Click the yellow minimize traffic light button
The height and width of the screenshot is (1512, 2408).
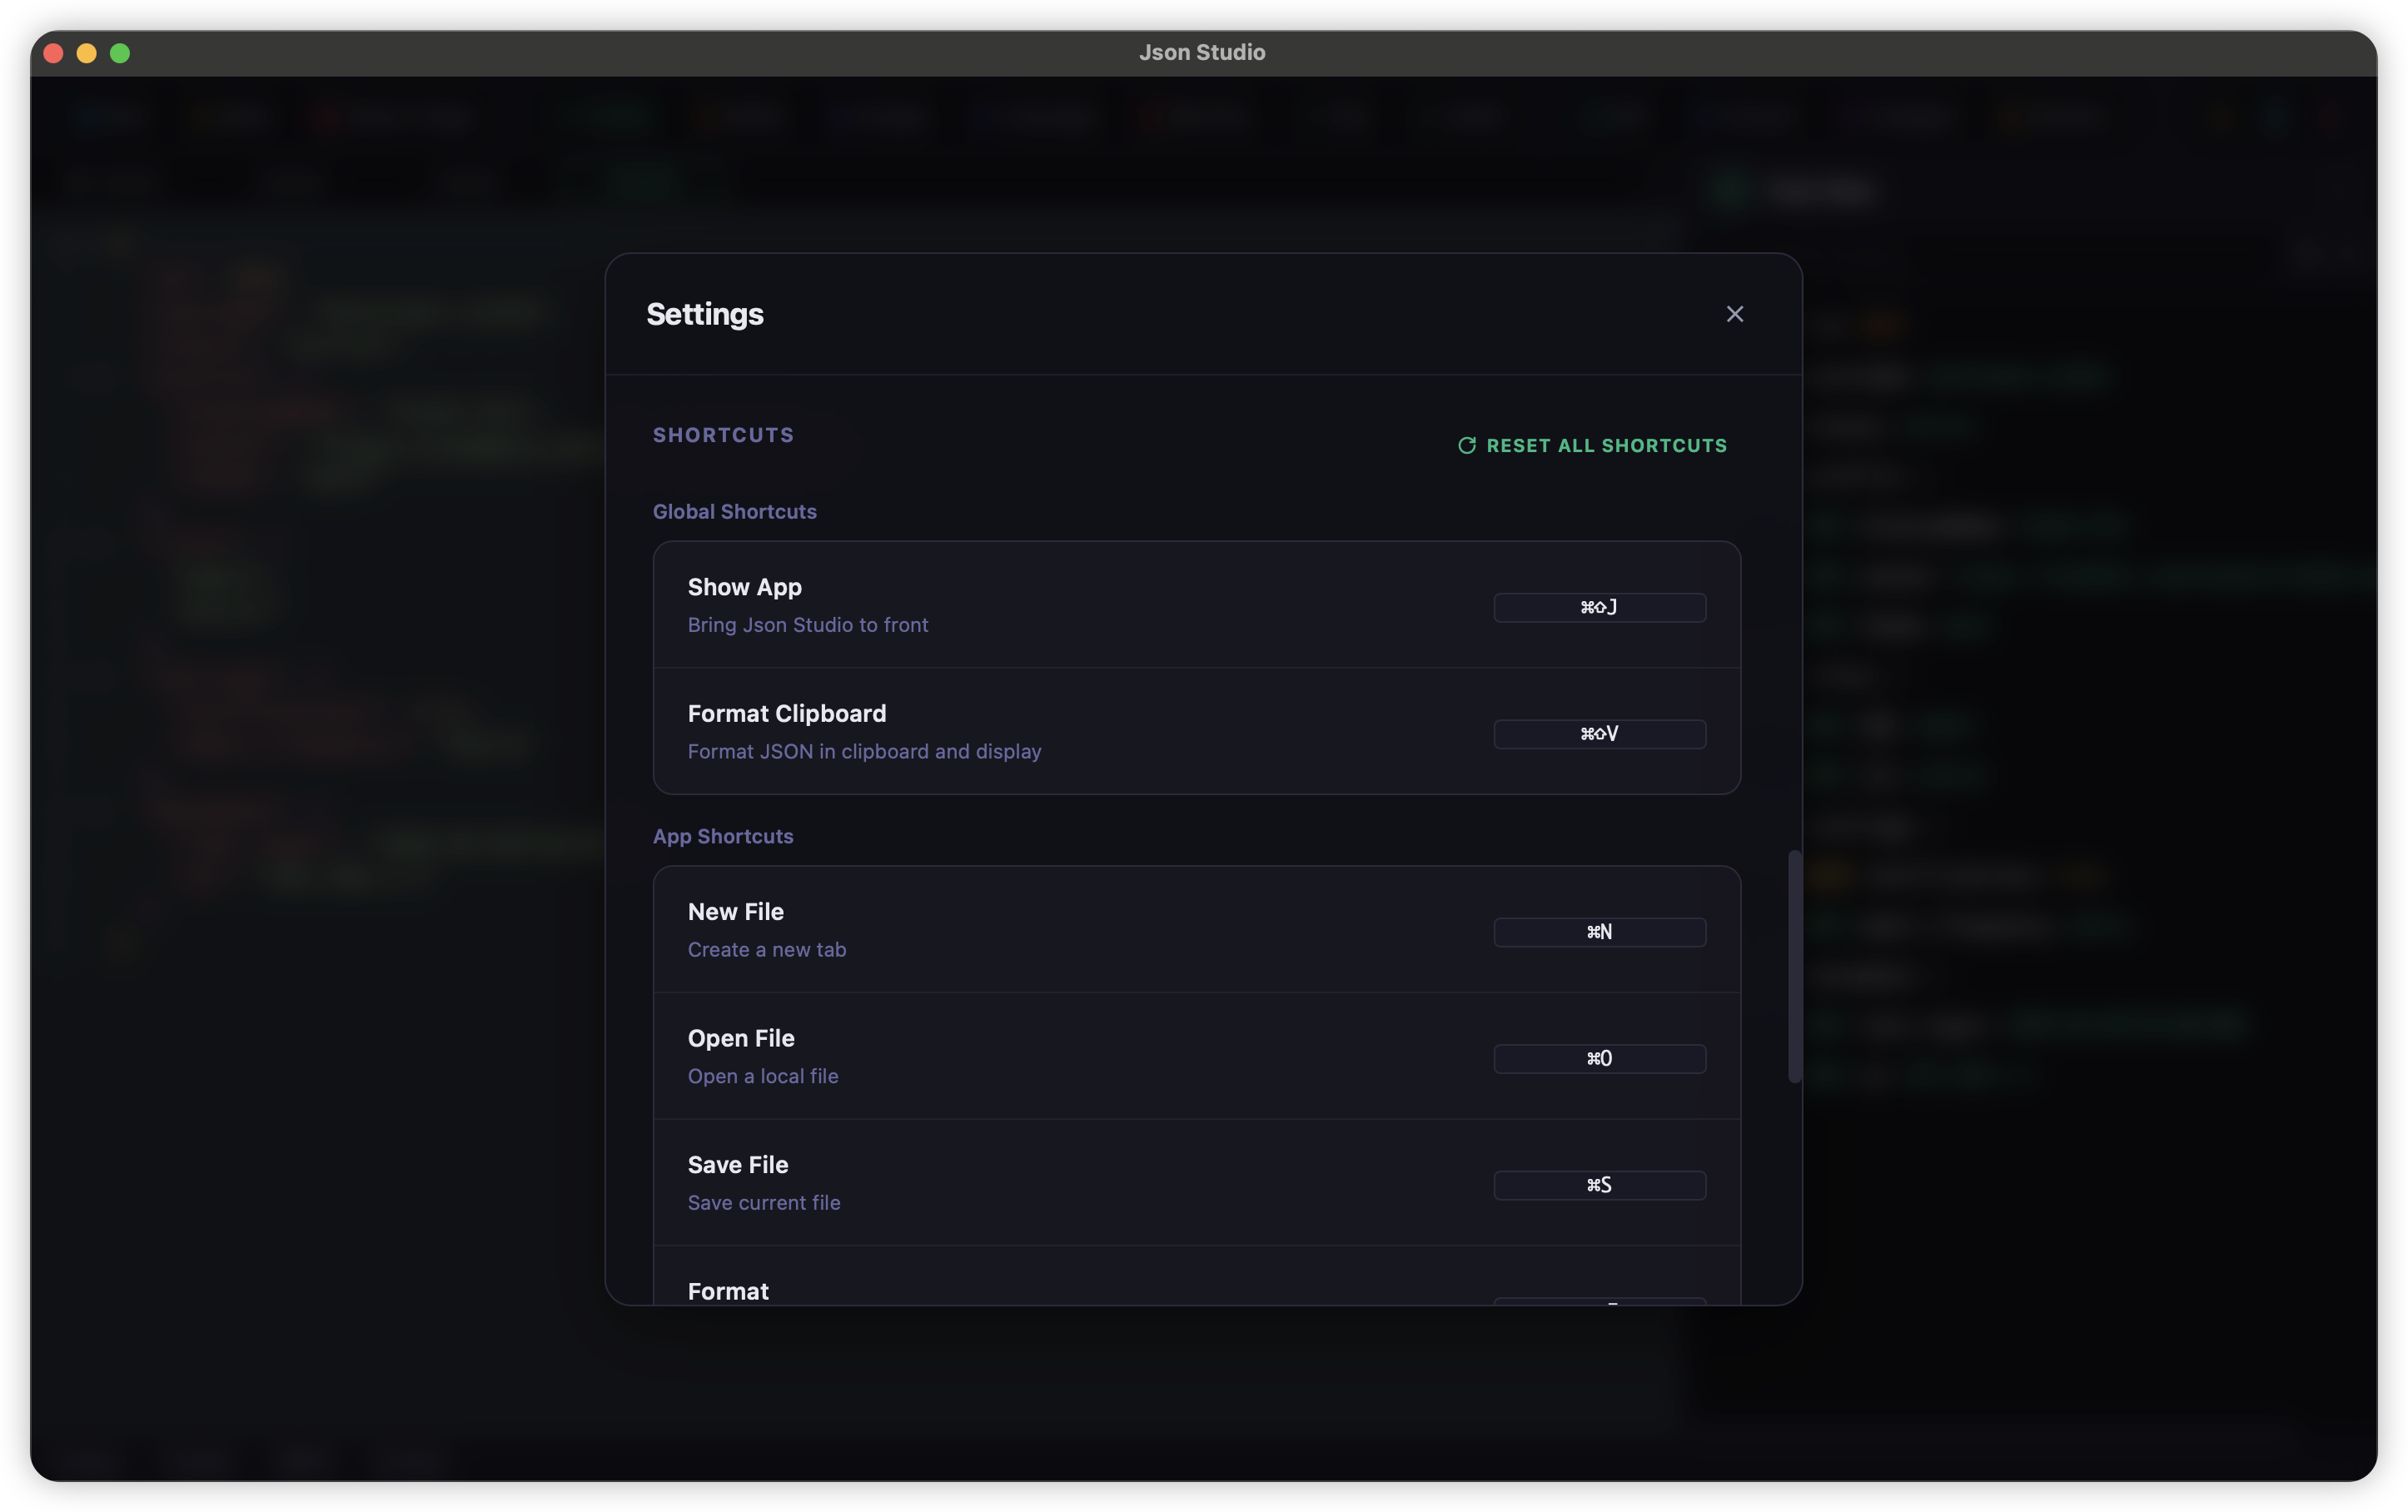click(87, 53)
